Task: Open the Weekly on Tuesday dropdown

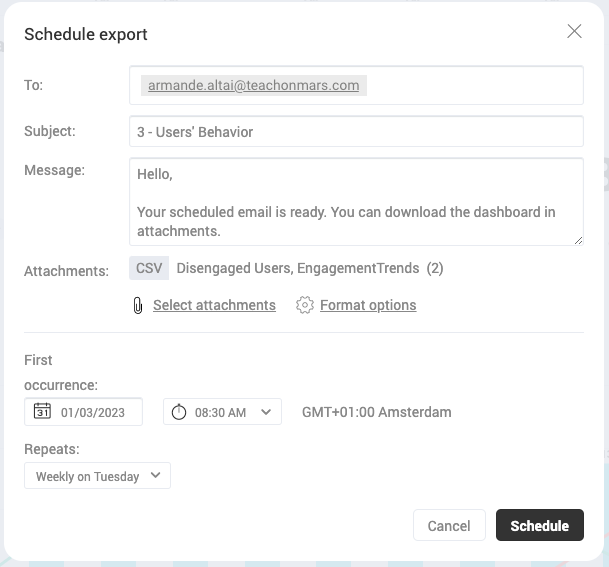Action: [97, 475]
